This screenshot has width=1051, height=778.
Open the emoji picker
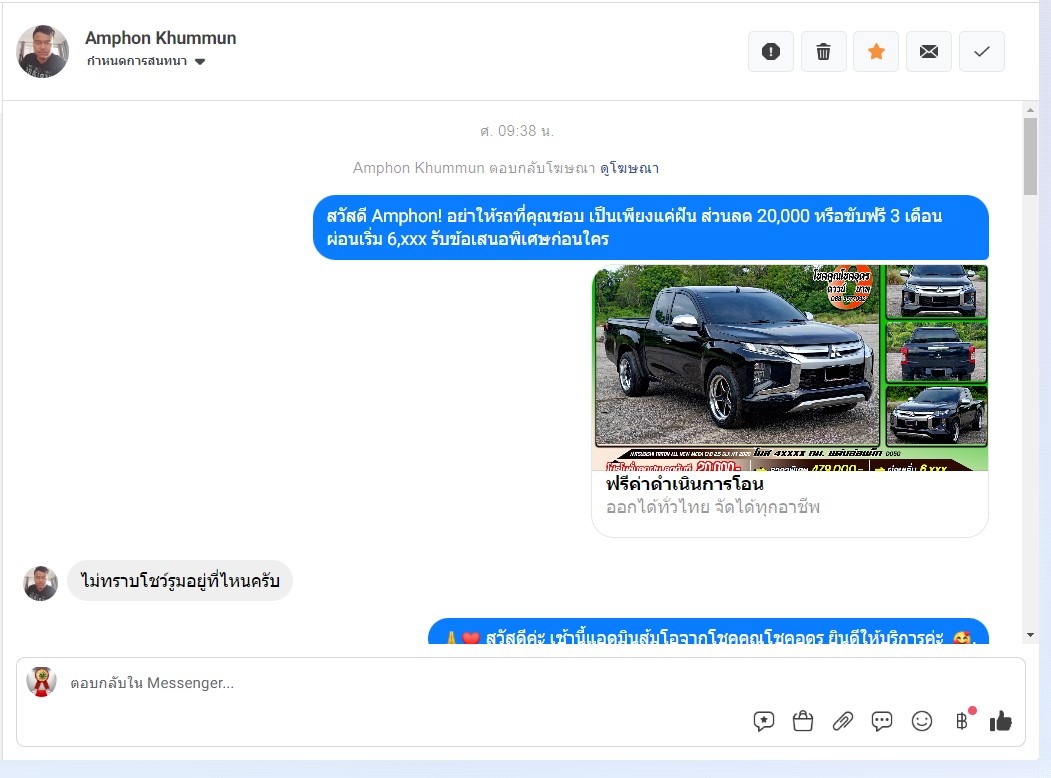tap(922, 721)
